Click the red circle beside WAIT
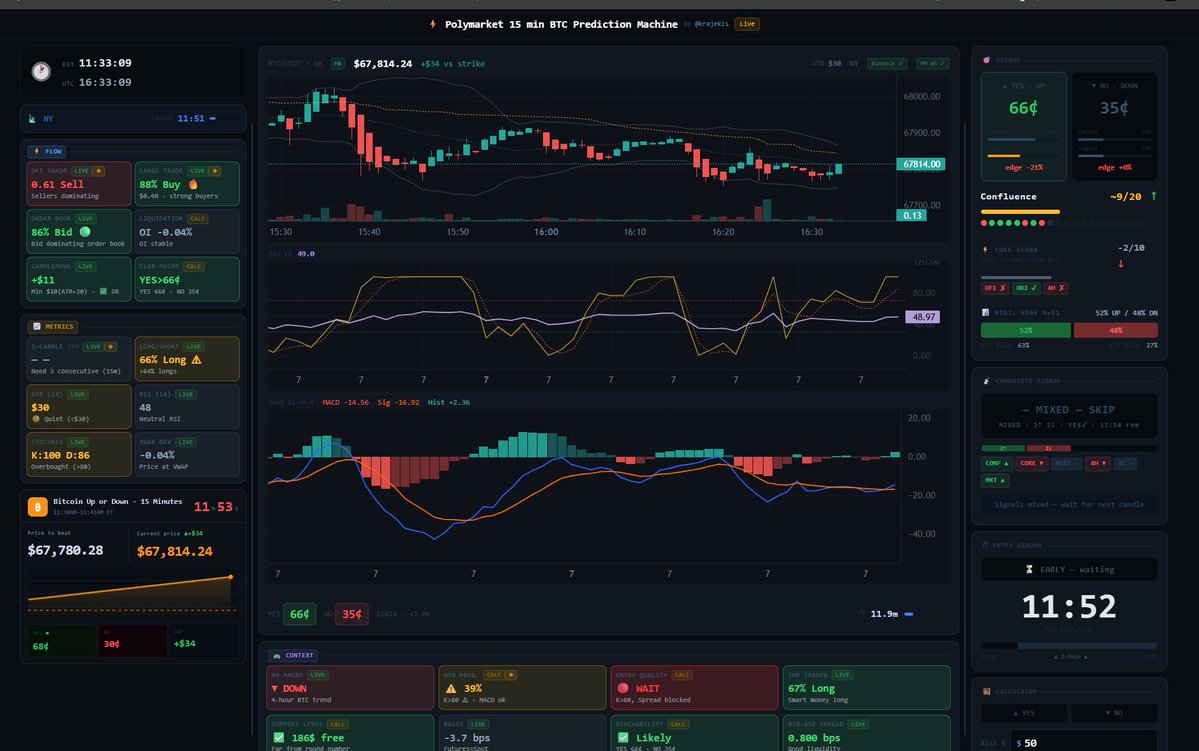Image resolution: width=1199 pixels, height=751 pixels. pos(622,688)
